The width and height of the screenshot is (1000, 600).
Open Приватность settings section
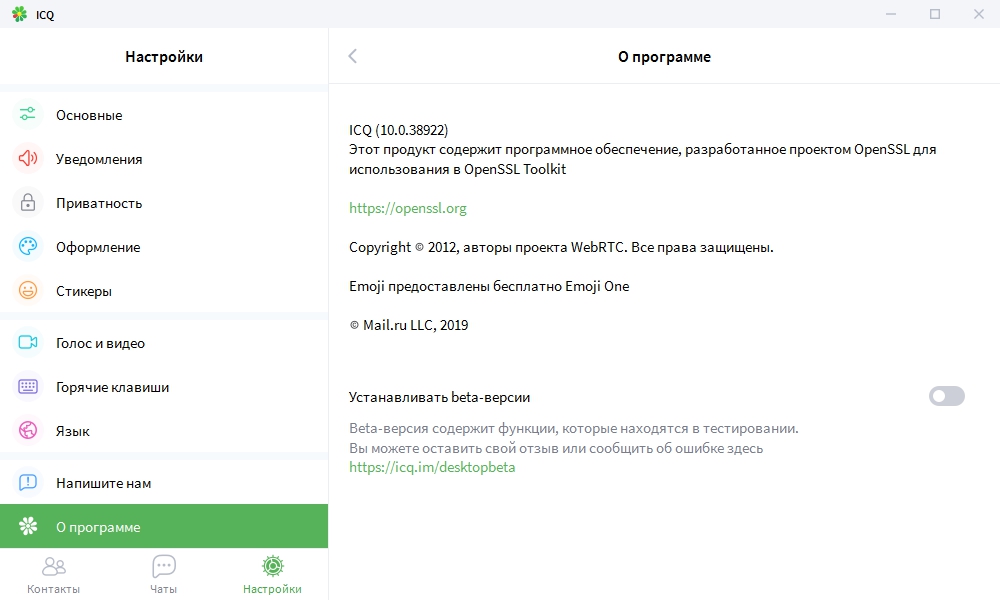(x=164, y=203)
